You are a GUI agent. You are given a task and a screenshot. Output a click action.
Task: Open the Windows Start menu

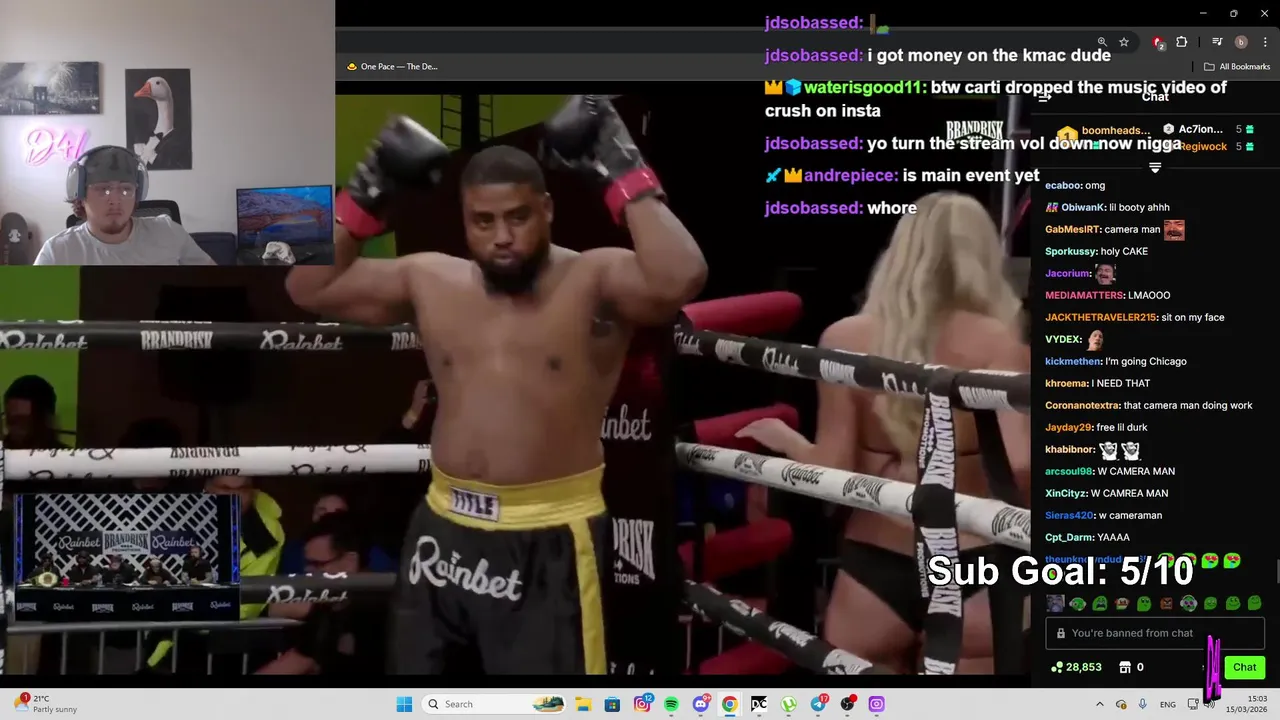click(404, 704)
